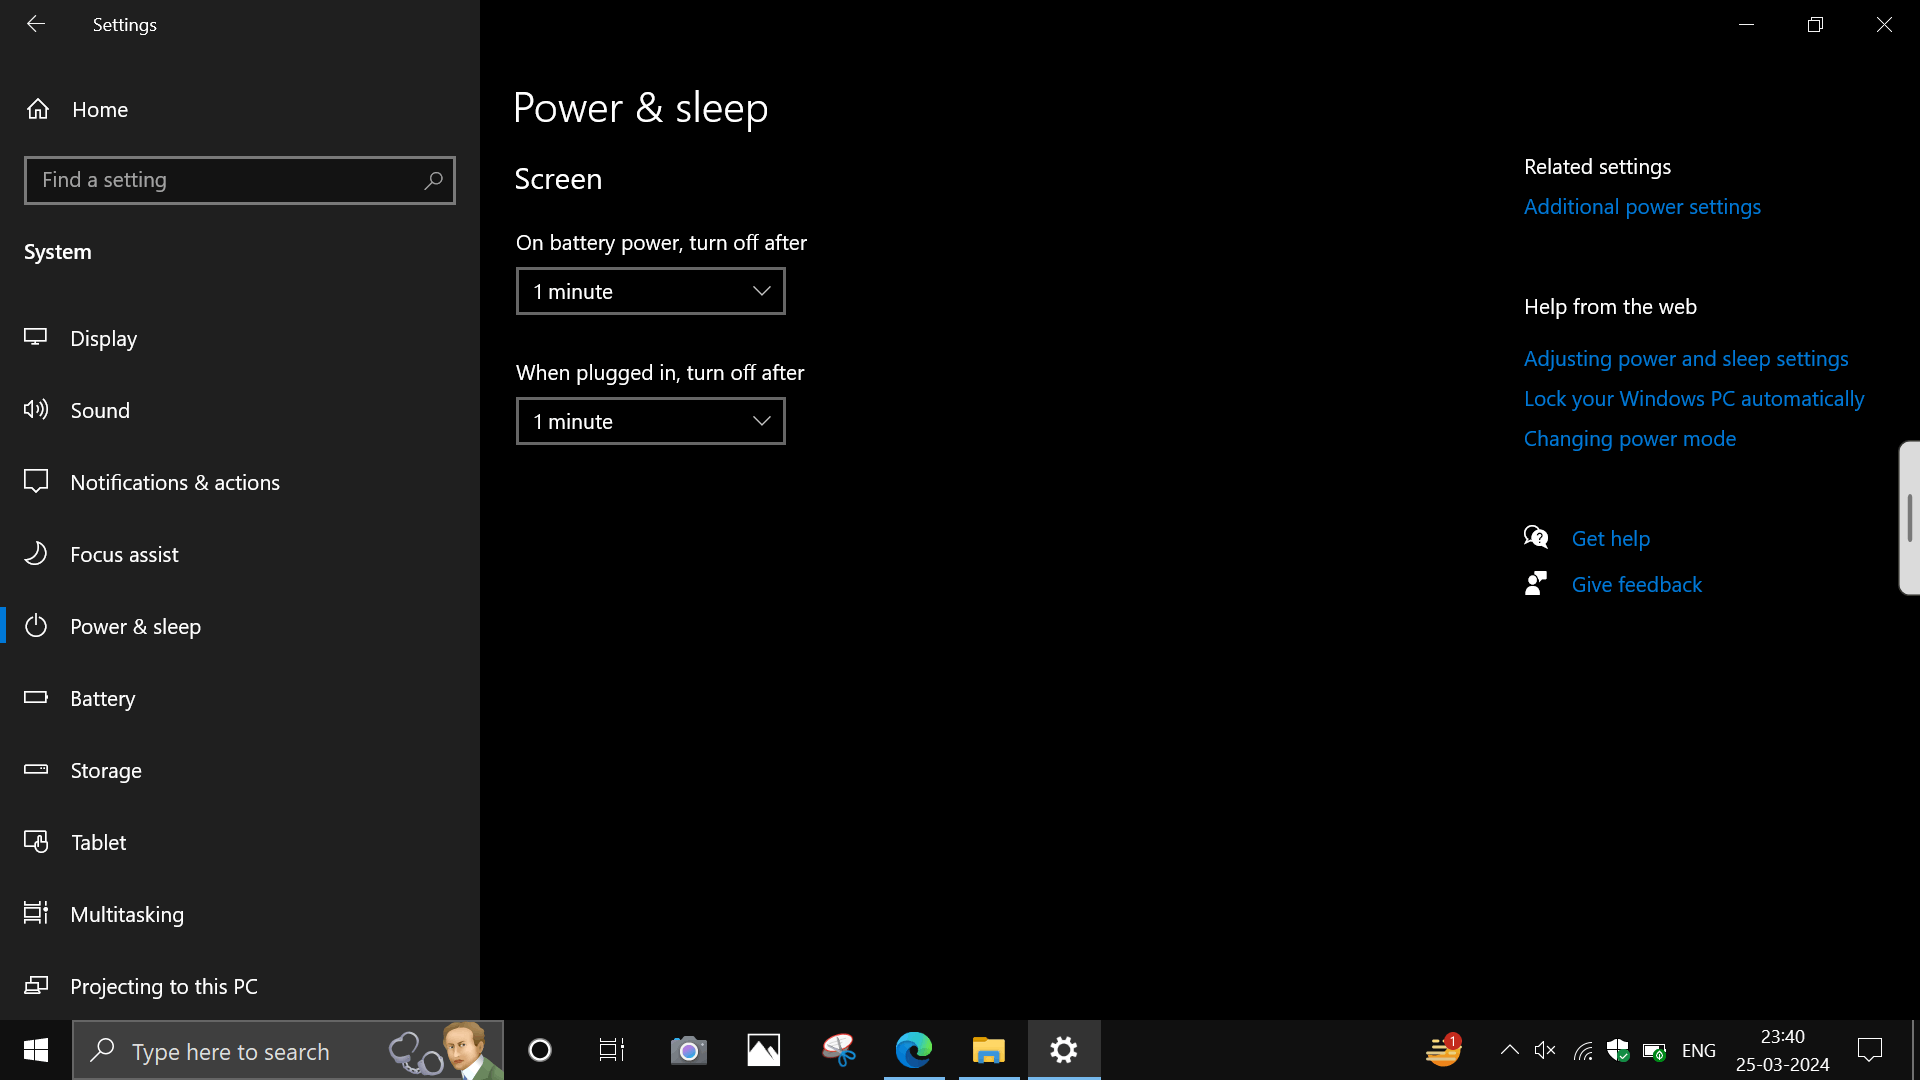Expand battery power screen timeout dropdown
Screen dimensions: 1920x1080
coord(650,291)
